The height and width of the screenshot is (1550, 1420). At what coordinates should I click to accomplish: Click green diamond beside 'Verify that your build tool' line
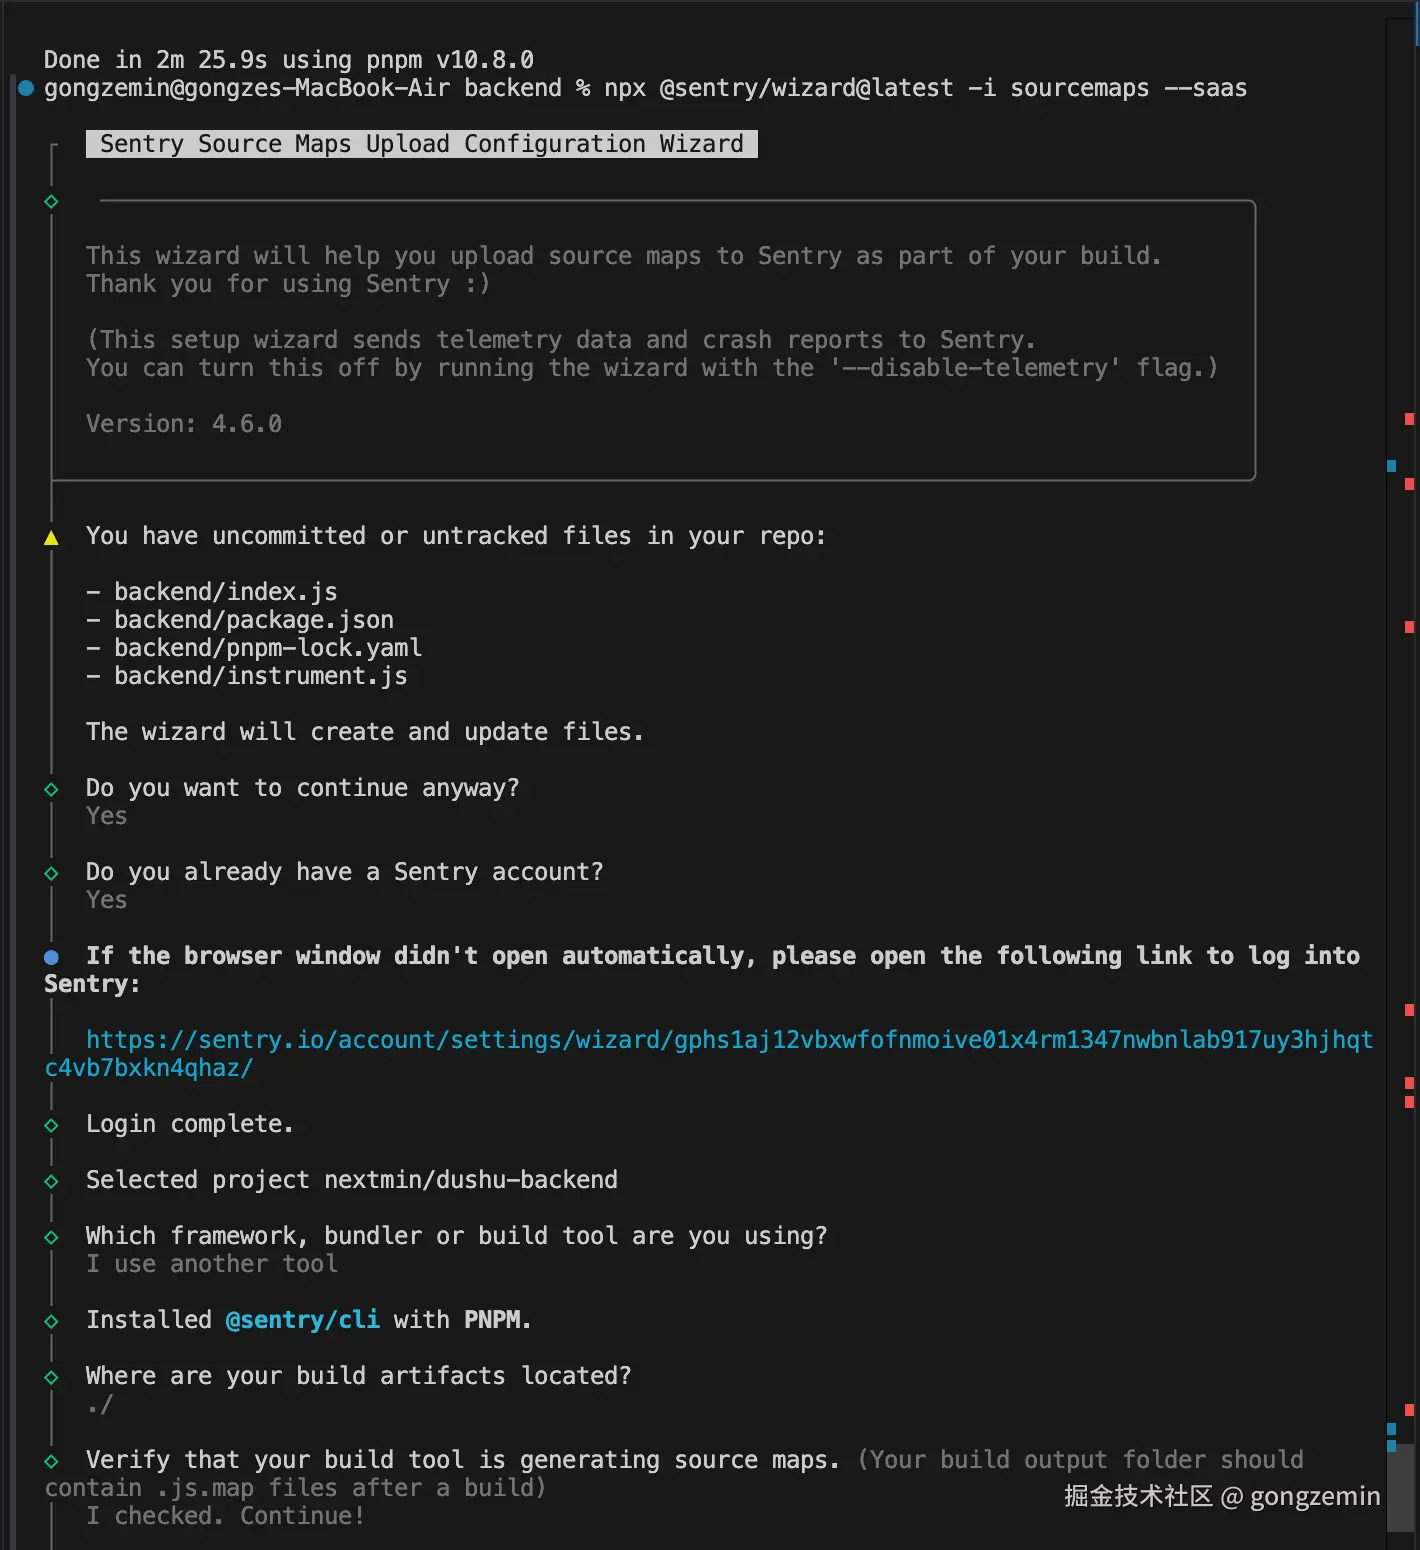click(x=51, y=1461)
